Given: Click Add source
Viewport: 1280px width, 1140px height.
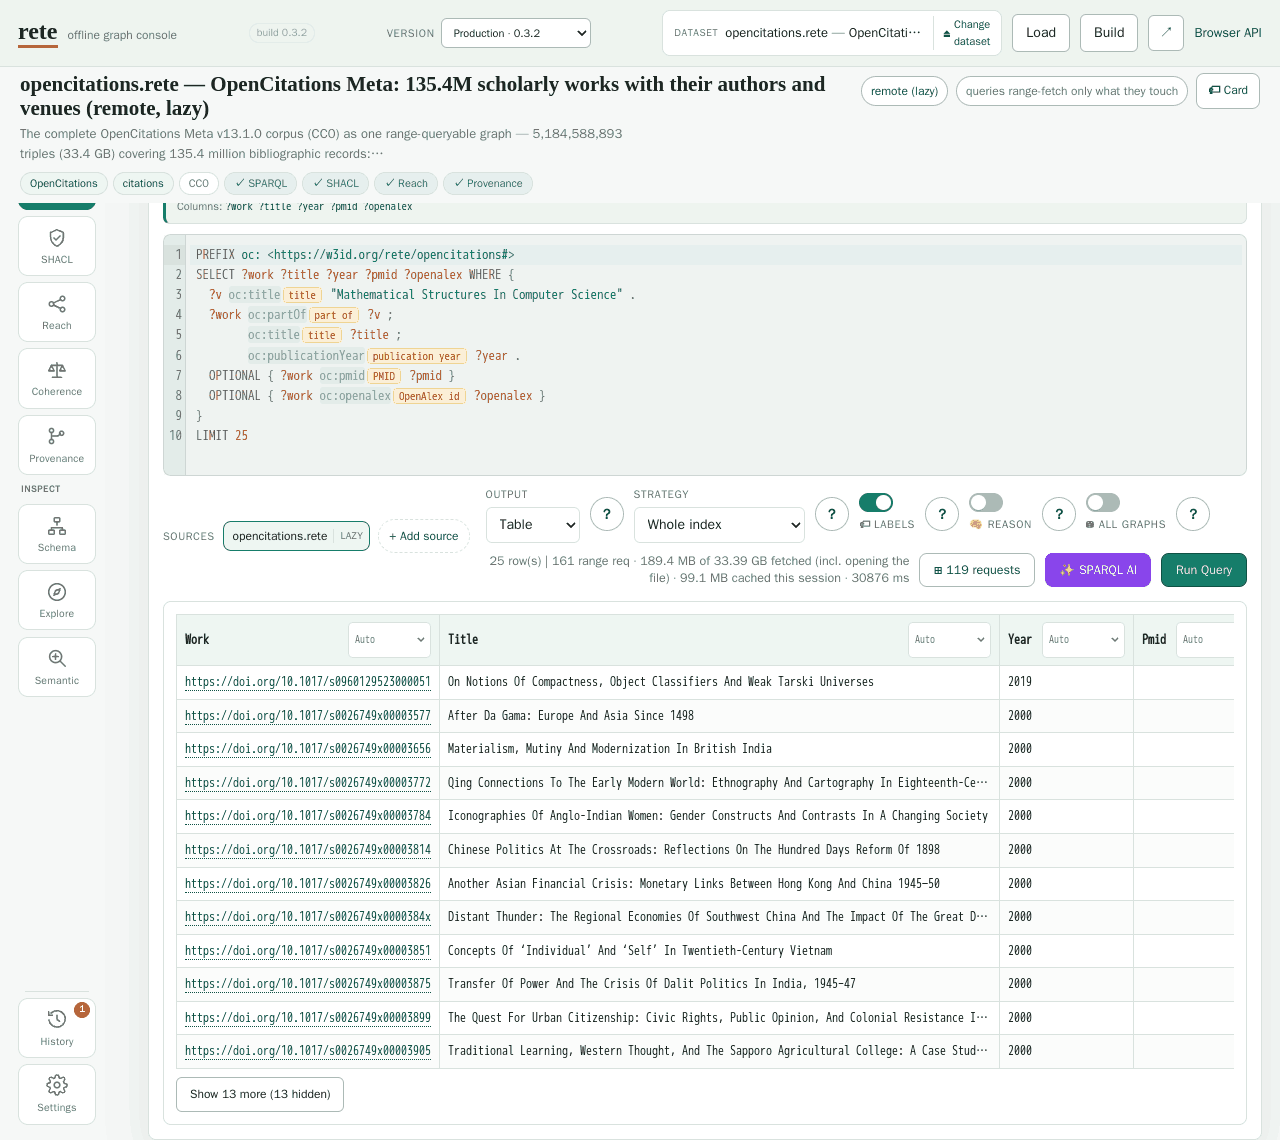Looking at the screenshot, I should coord(424,536).
